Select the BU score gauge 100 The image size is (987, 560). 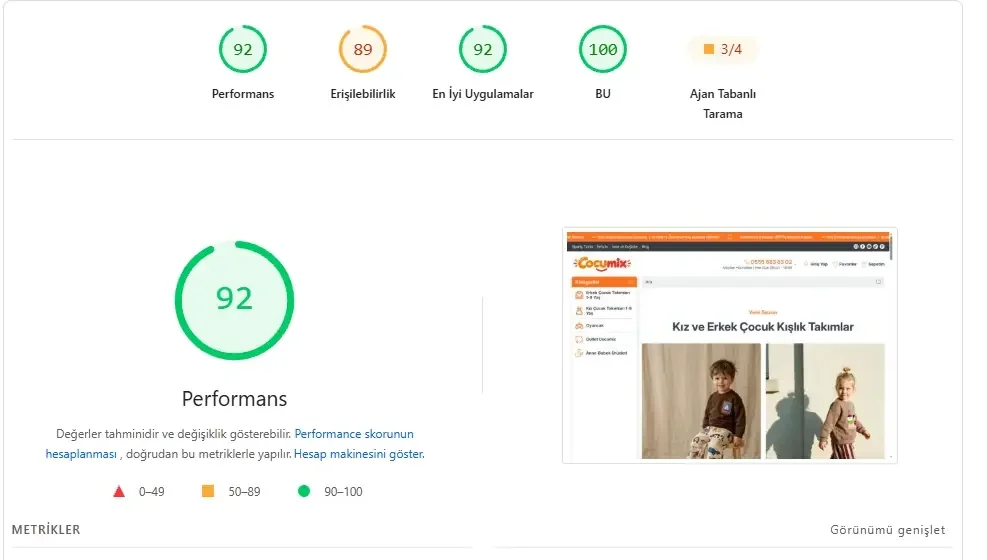[602, 49]
